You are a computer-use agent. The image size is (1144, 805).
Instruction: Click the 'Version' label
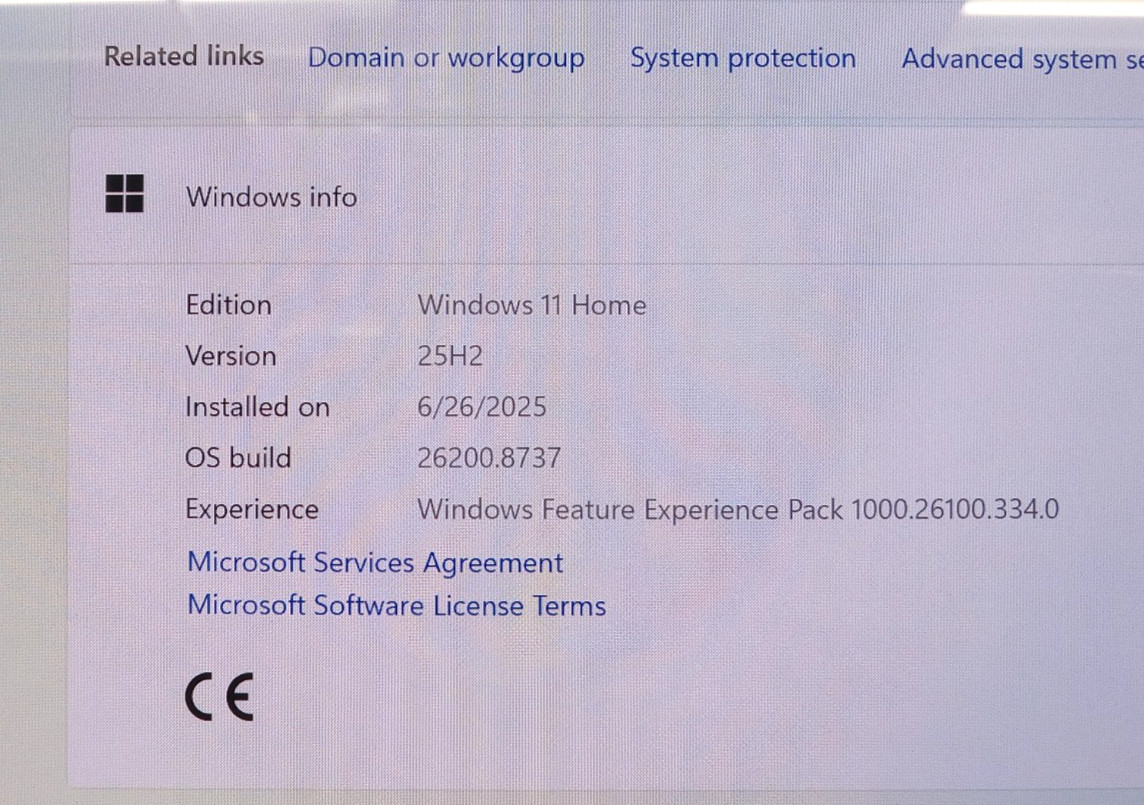[x=231, y=356]
